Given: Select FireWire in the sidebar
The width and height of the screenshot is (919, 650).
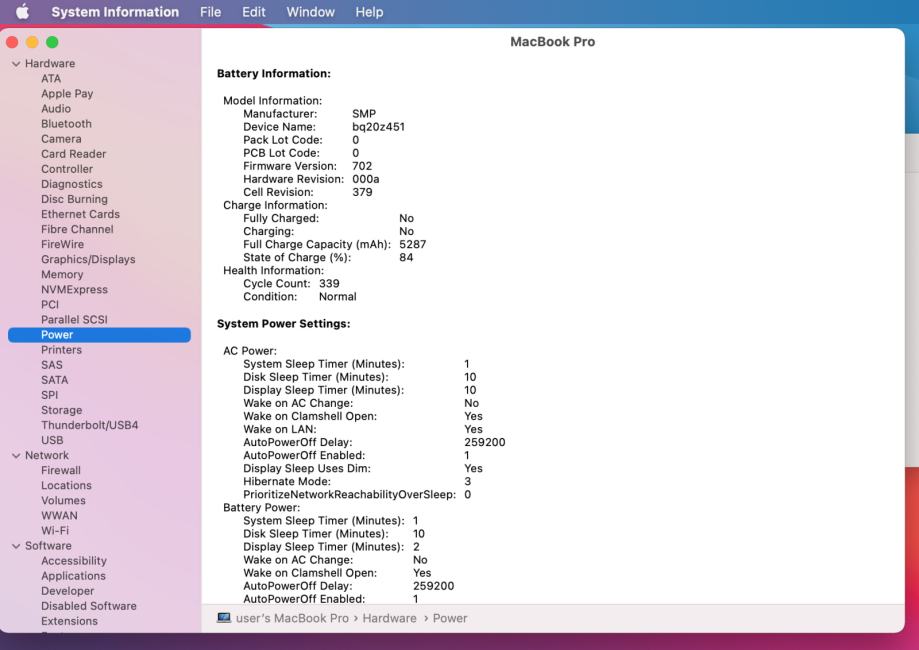Looking at the screenshot, I should (x=62, y=244).
